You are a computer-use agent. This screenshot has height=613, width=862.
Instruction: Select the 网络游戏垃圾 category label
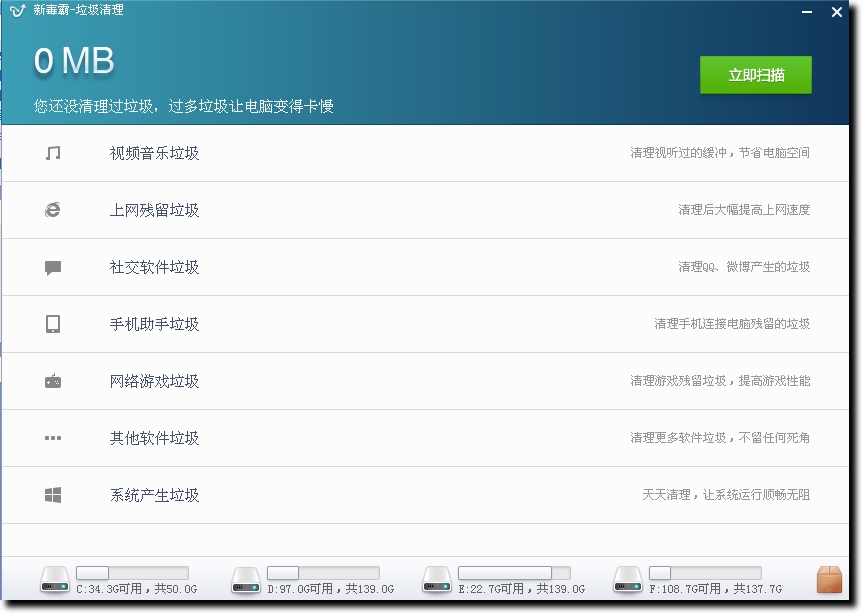pos(154,382)
